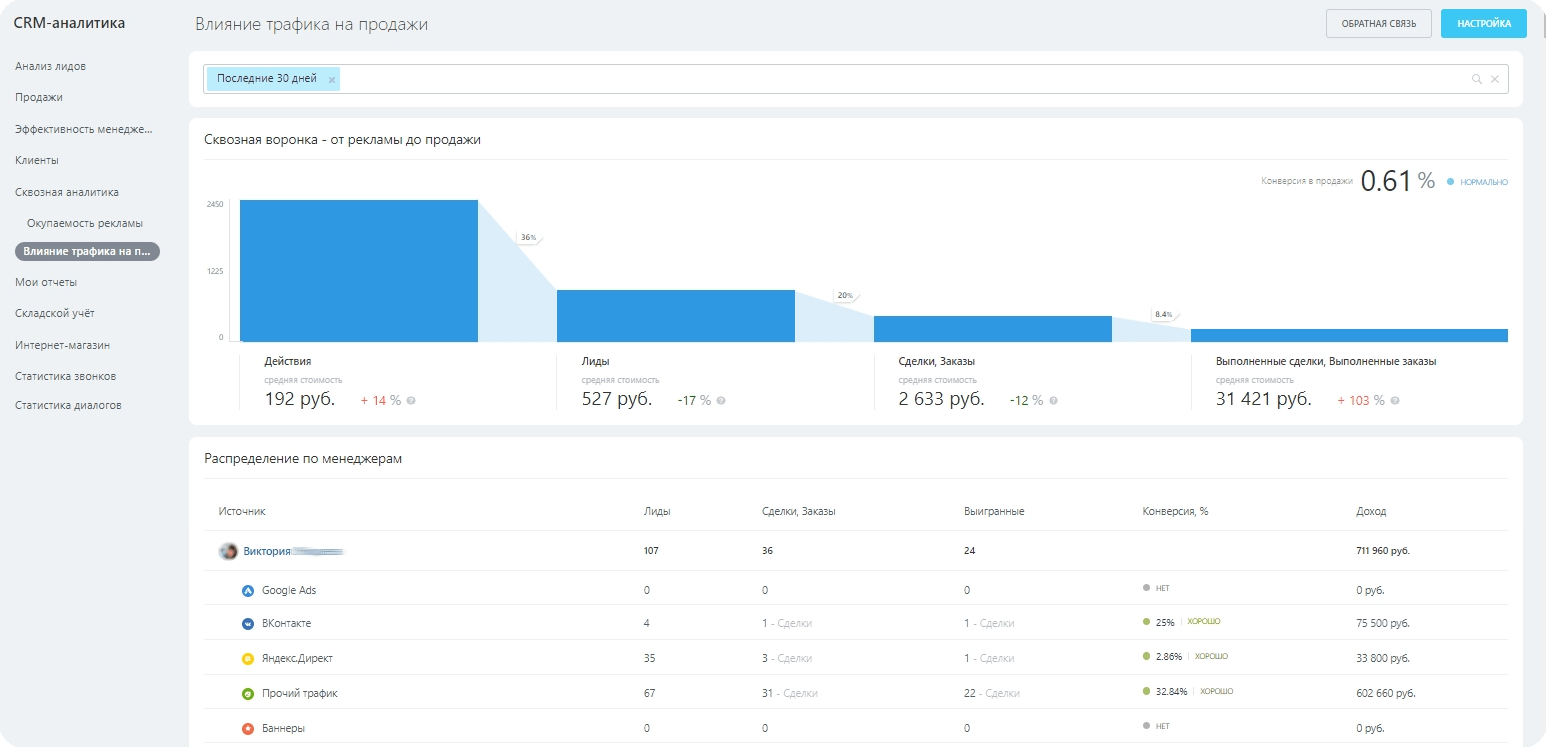Open help icon next to Сделки, Заказы -12%
This screenshot has height=747, width=1546.
[1052, 400]
